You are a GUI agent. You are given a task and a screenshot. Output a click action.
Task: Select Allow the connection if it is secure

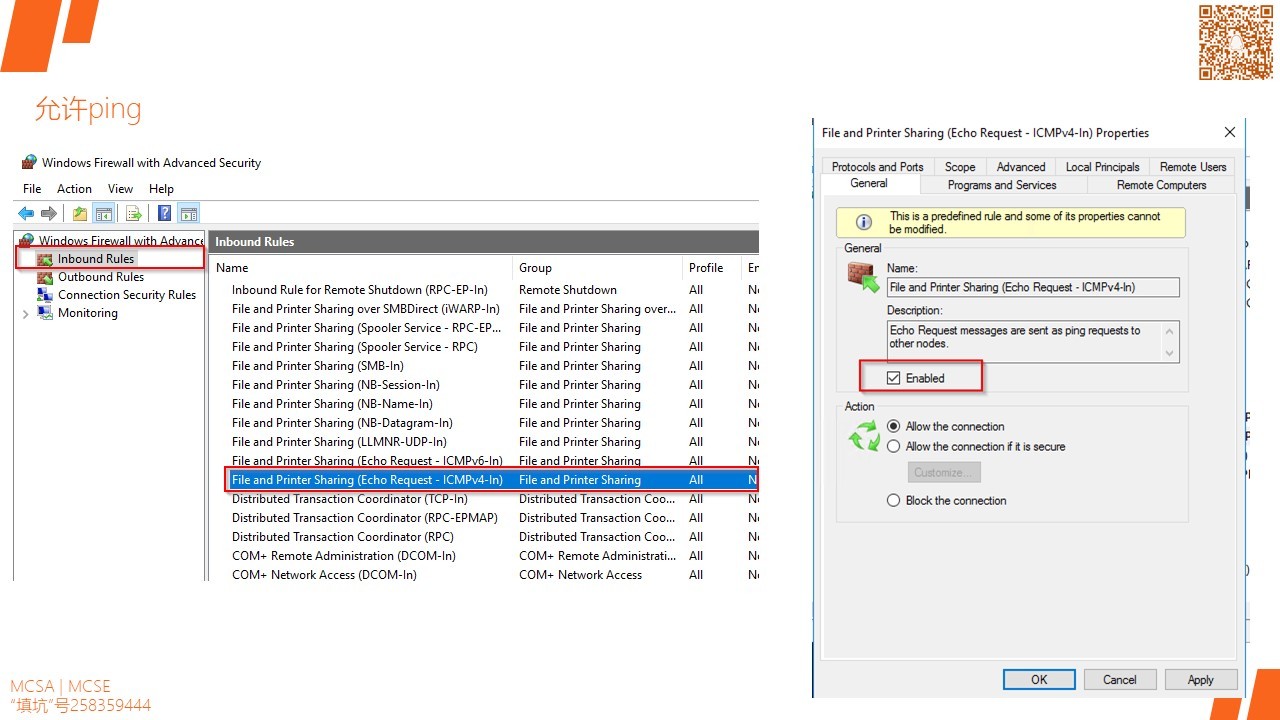(x=894, y=446)
